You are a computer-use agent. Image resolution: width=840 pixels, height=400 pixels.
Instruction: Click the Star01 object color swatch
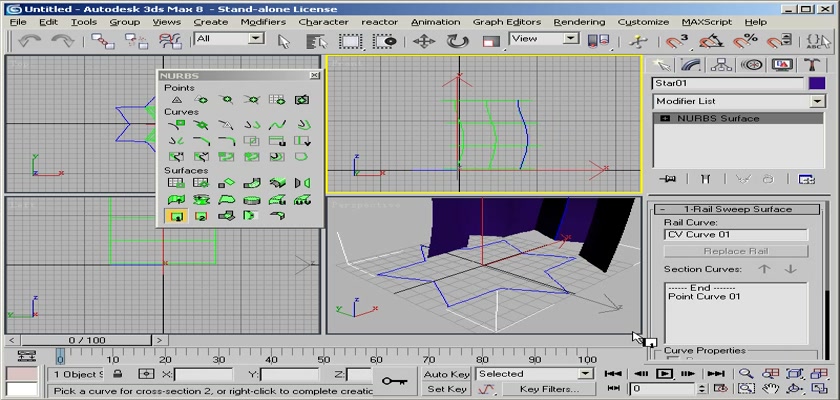[x=817, y=84]
